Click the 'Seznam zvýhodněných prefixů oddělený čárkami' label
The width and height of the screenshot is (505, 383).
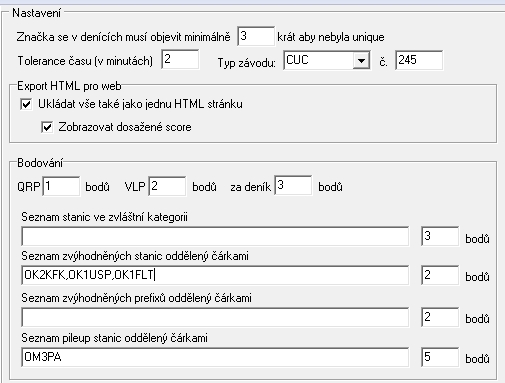[x=136, y=298]
